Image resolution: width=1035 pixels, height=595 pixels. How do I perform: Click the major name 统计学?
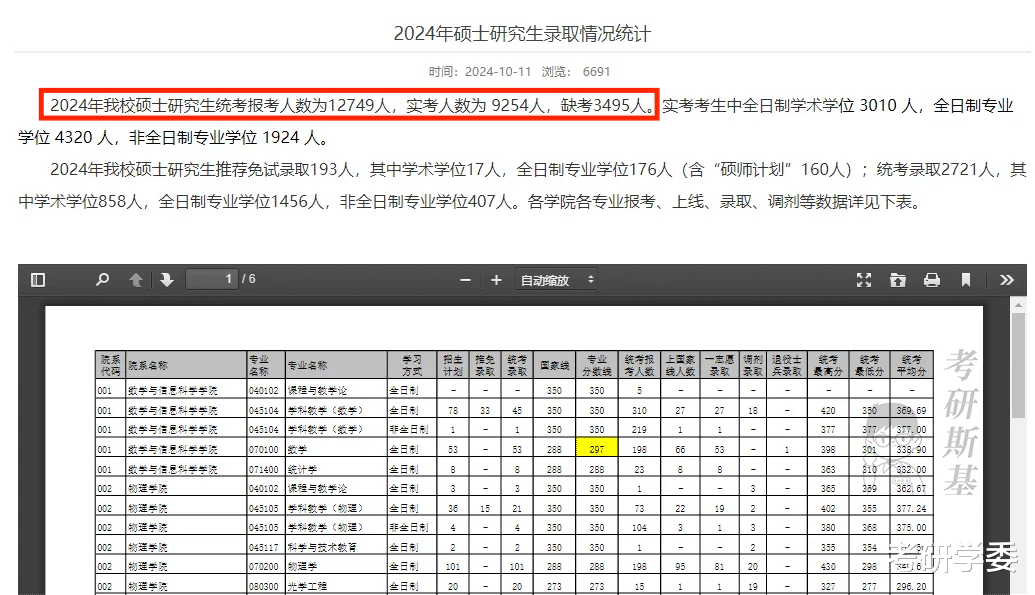tap(302, 469)
